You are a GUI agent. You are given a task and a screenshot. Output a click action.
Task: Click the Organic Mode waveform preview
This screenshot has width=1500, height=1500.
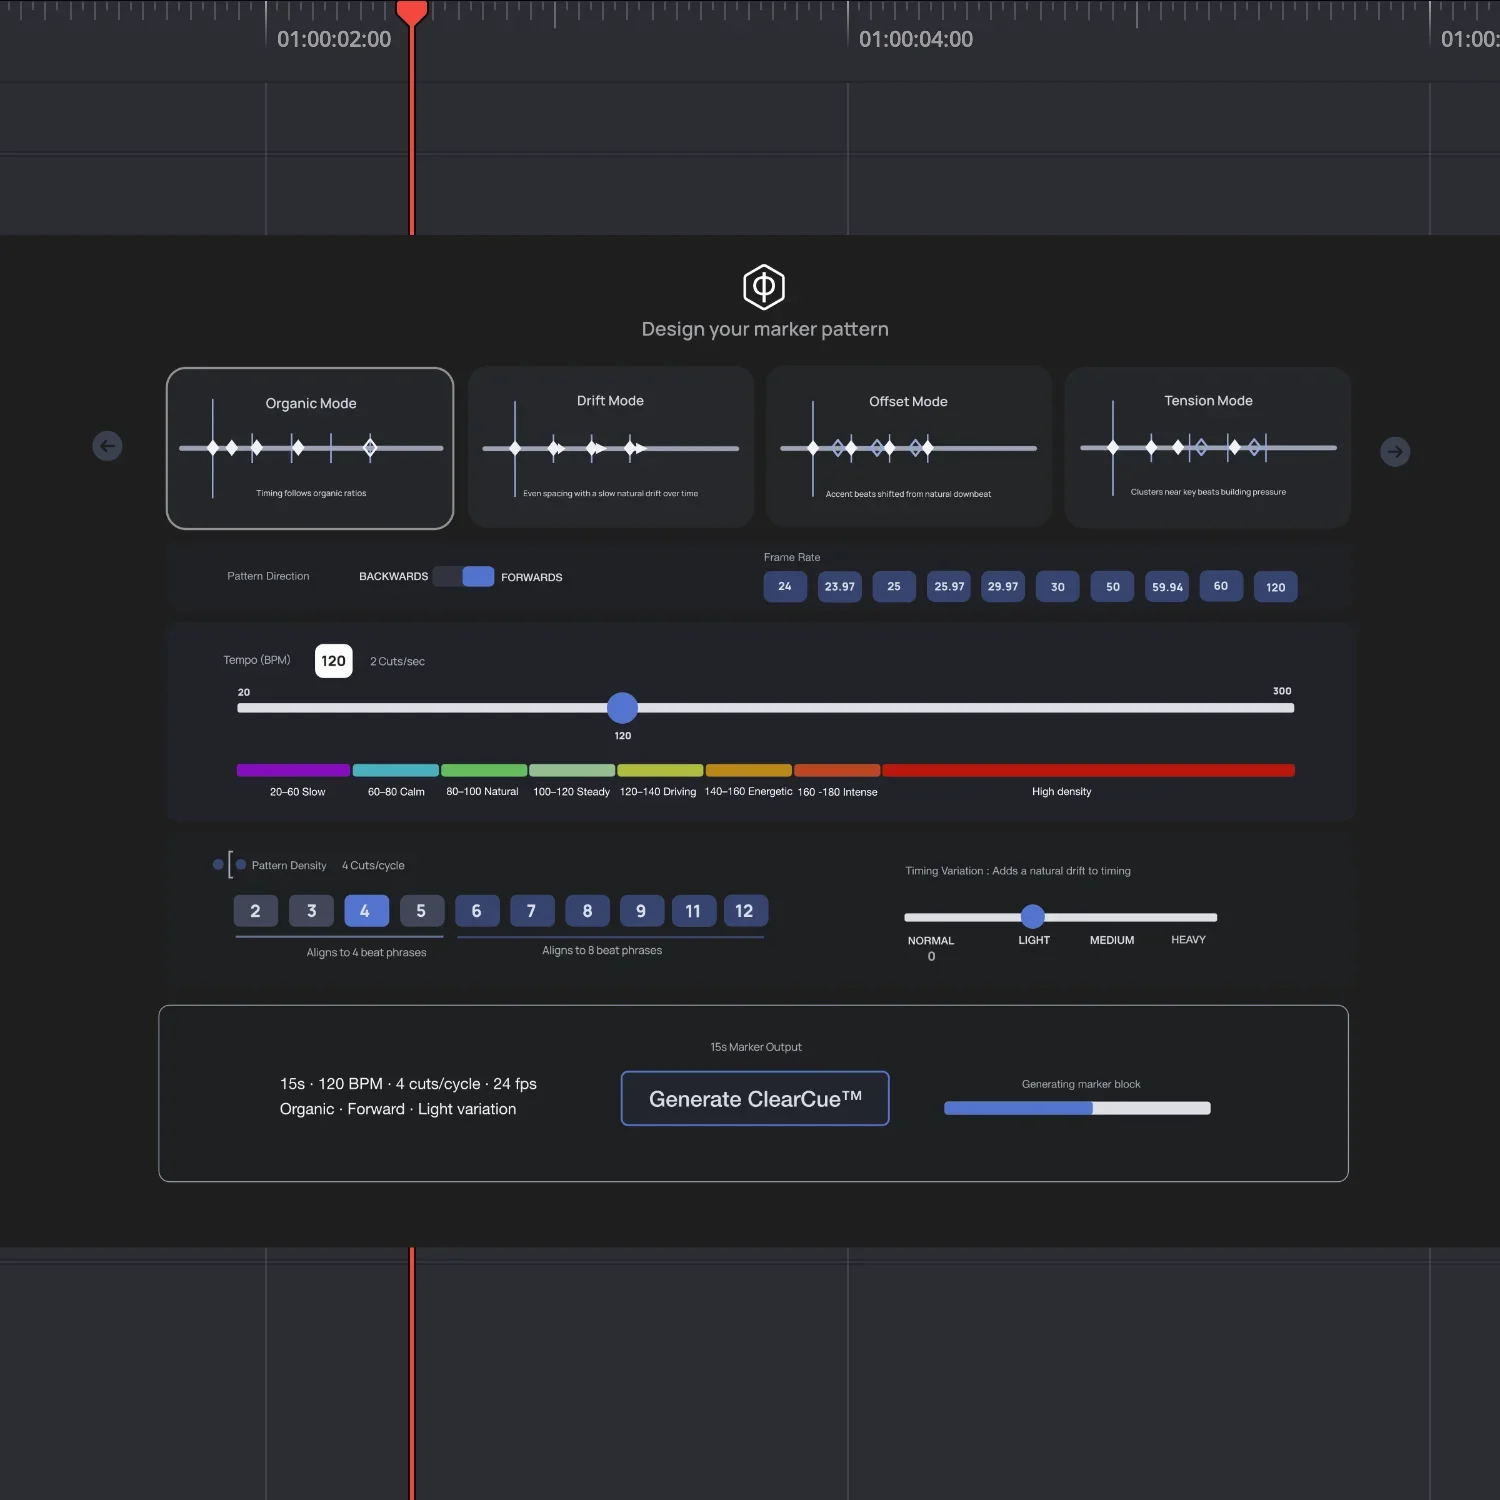tap(310, 447)
